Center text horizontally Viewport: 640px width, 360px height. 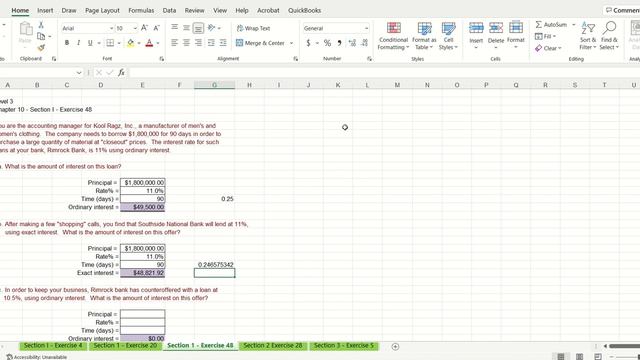coord(186,42)
